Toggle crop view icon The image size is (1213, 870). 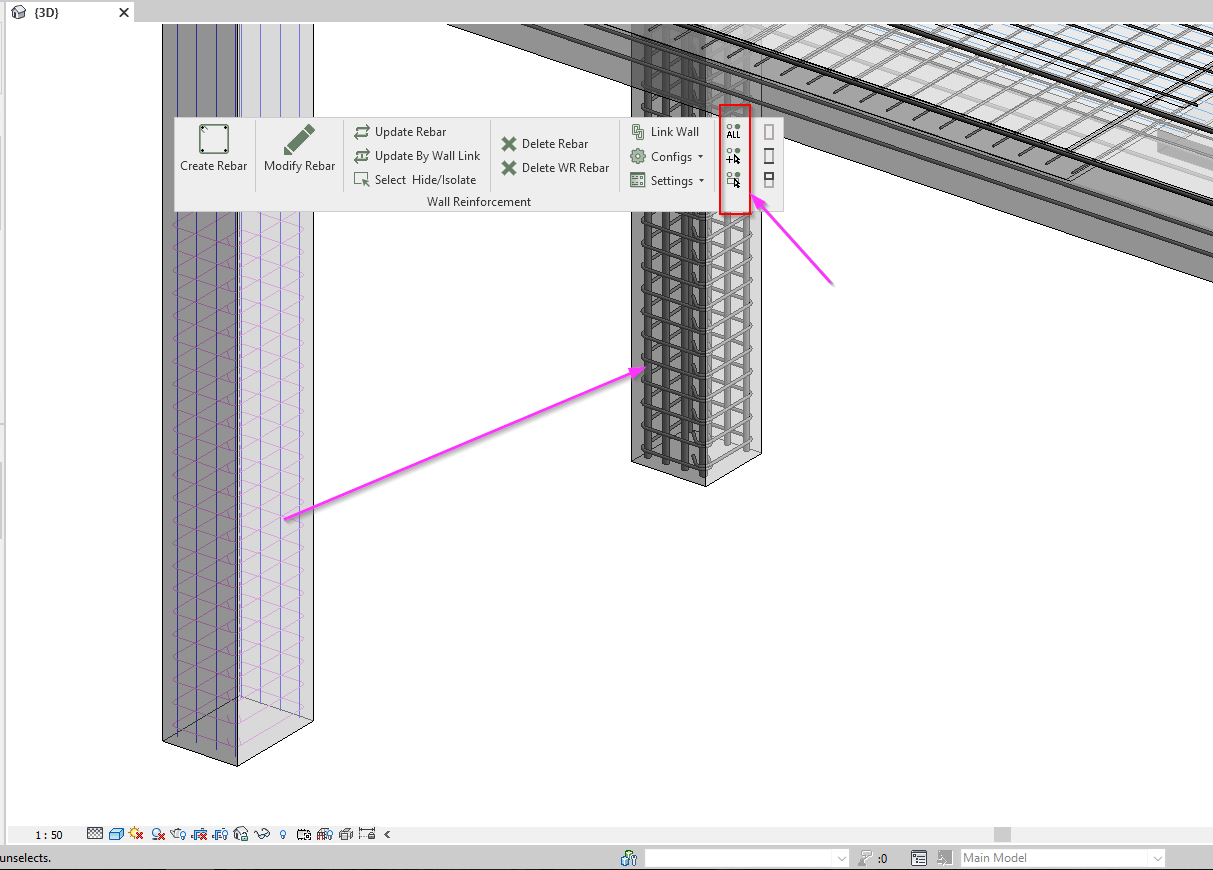pyautogui.click(x=200, y=834)
